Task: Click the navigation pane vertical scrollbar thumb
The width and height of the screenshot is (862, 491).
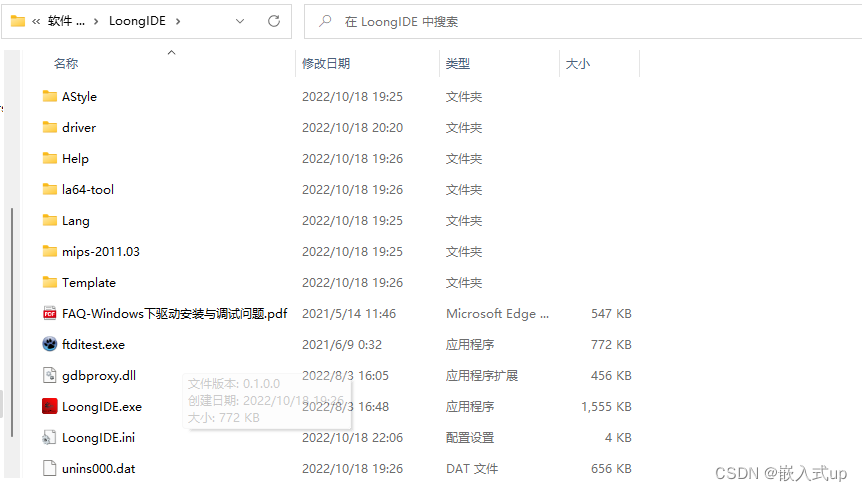Action: pos(12,322)
